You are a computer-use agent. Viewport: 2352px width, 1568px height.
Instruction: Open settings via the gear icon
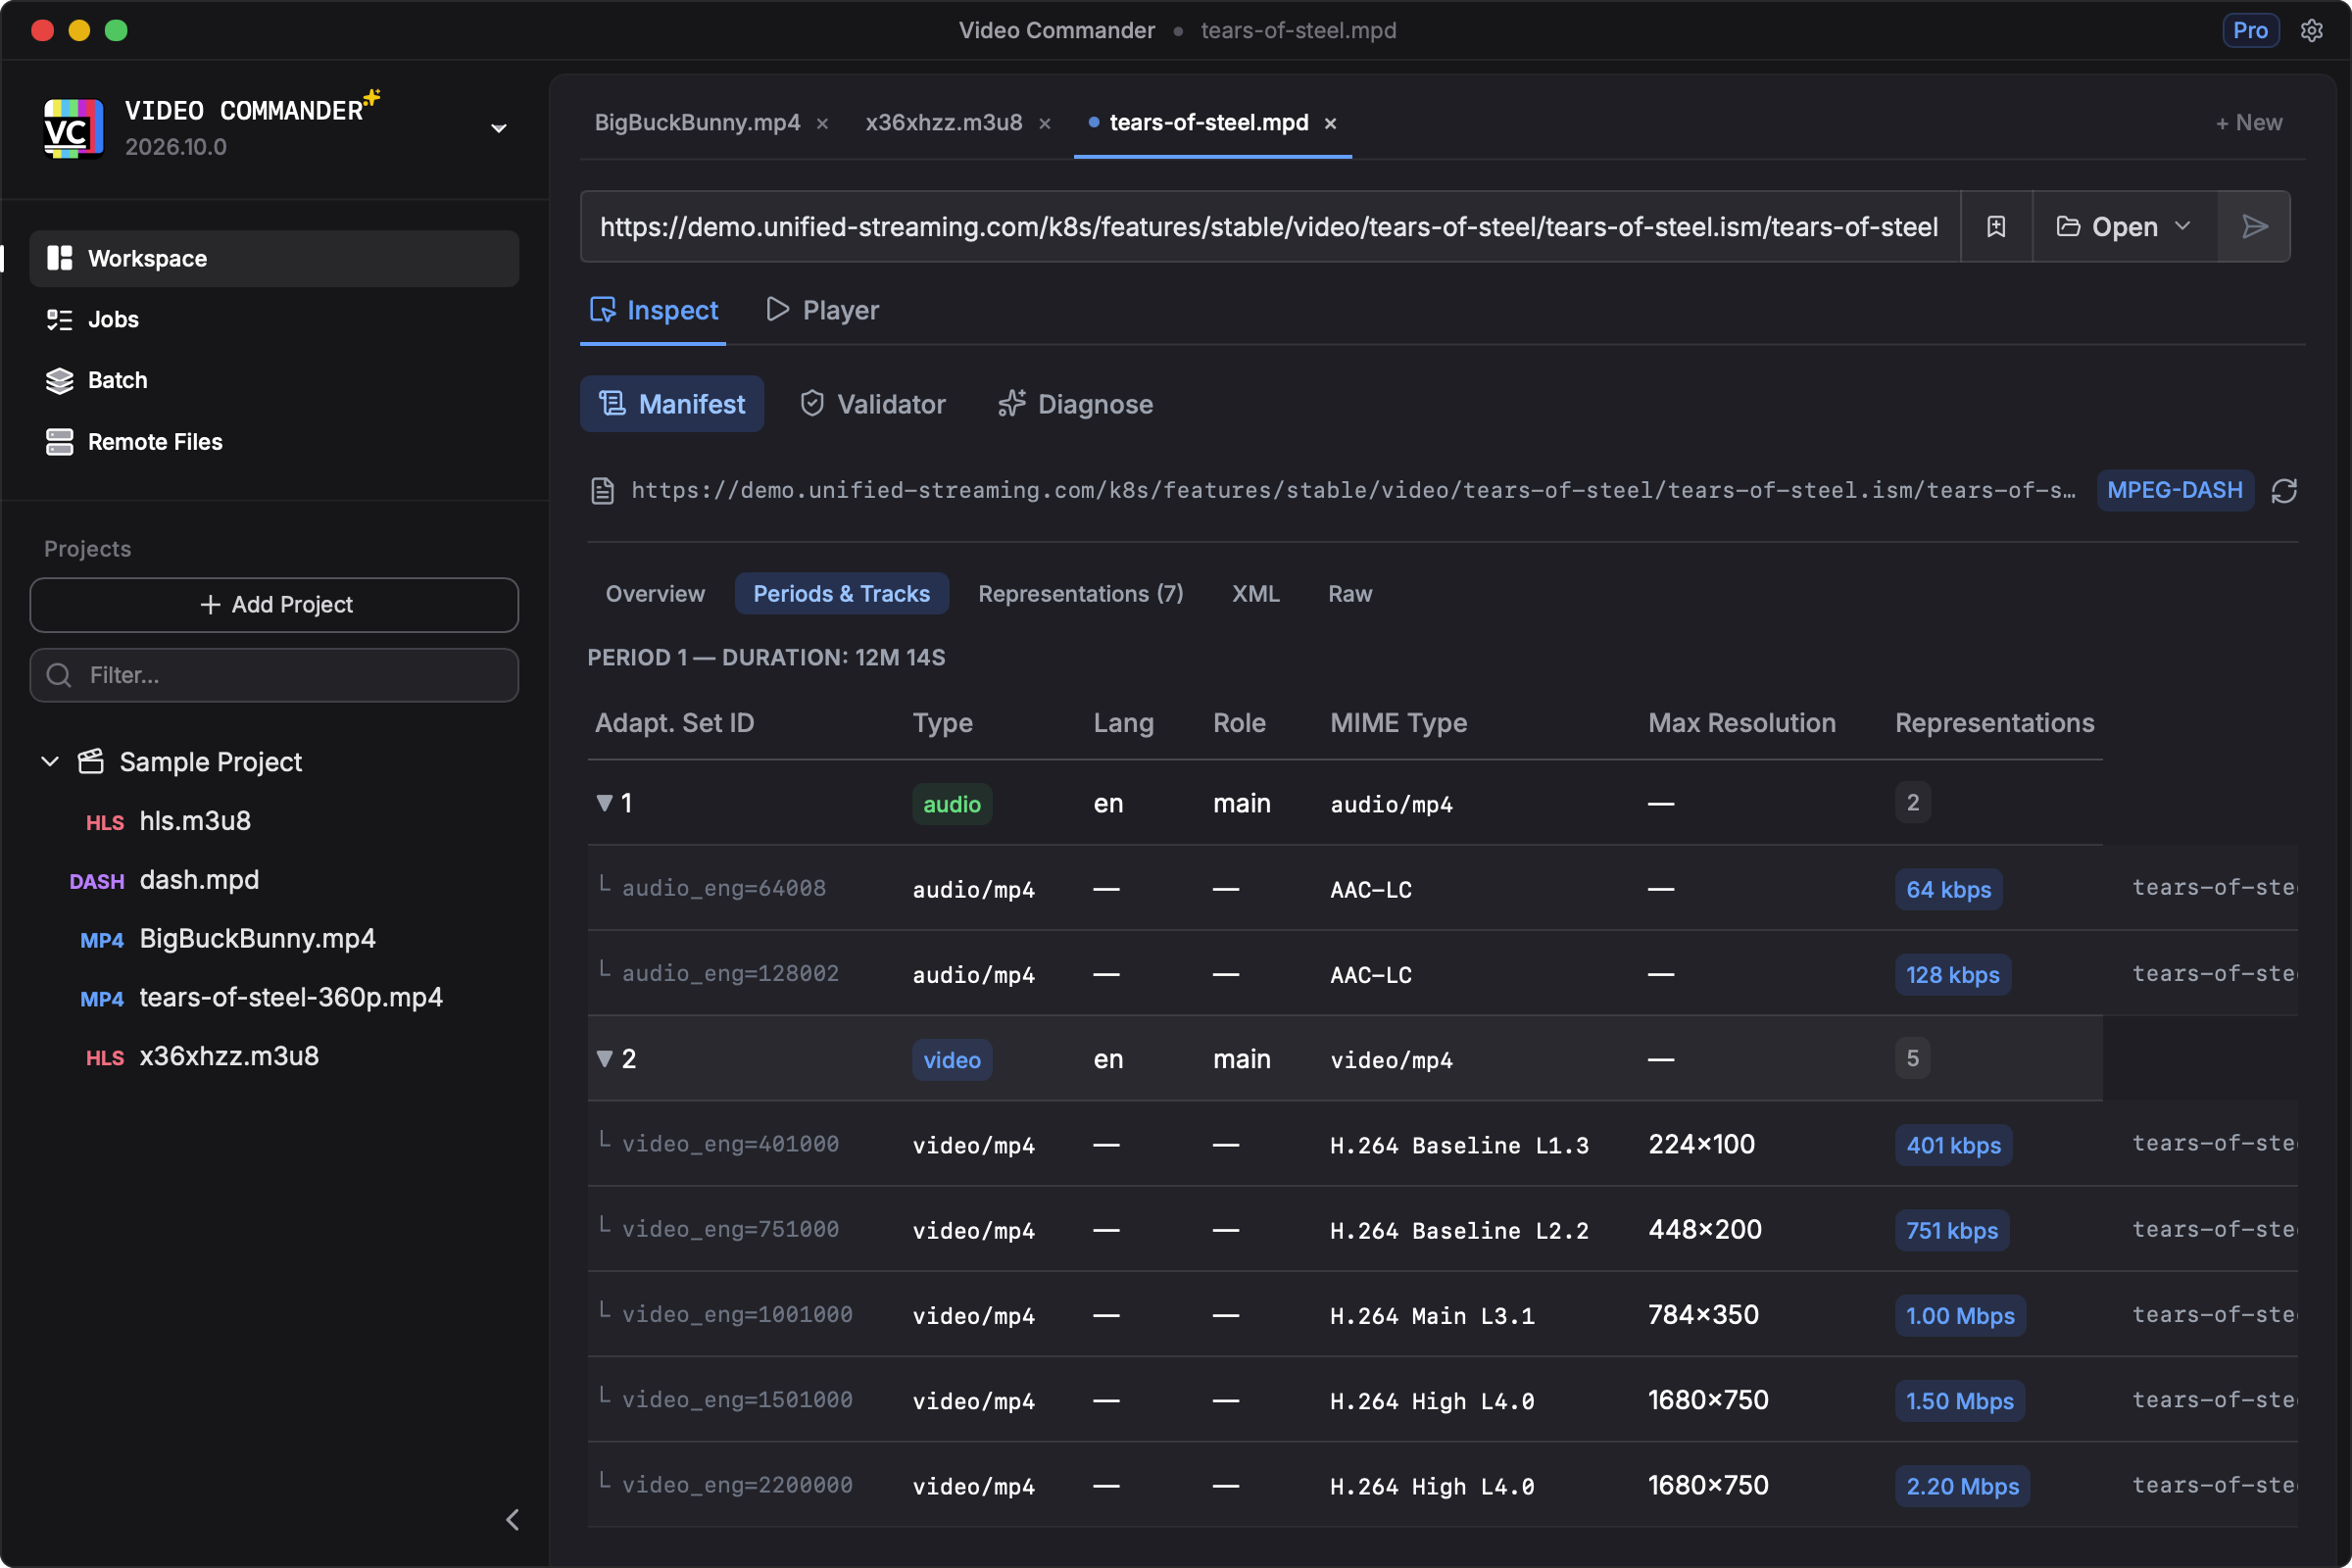click(x=2312, y=30)
